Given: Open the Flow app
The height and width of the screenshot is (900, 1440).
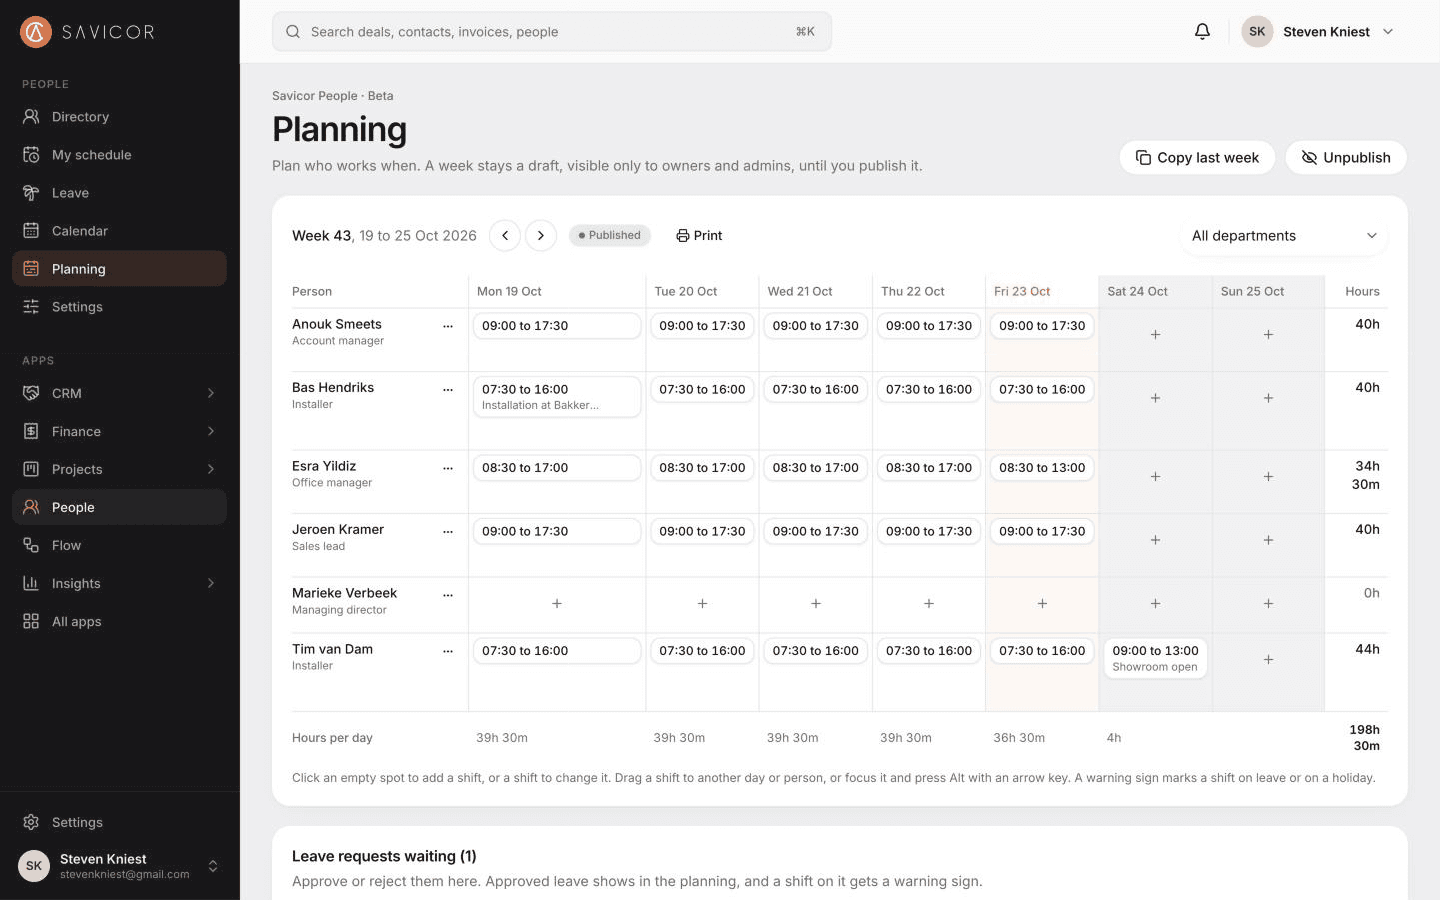Looking at the screenshot, I should pos(119,546).
